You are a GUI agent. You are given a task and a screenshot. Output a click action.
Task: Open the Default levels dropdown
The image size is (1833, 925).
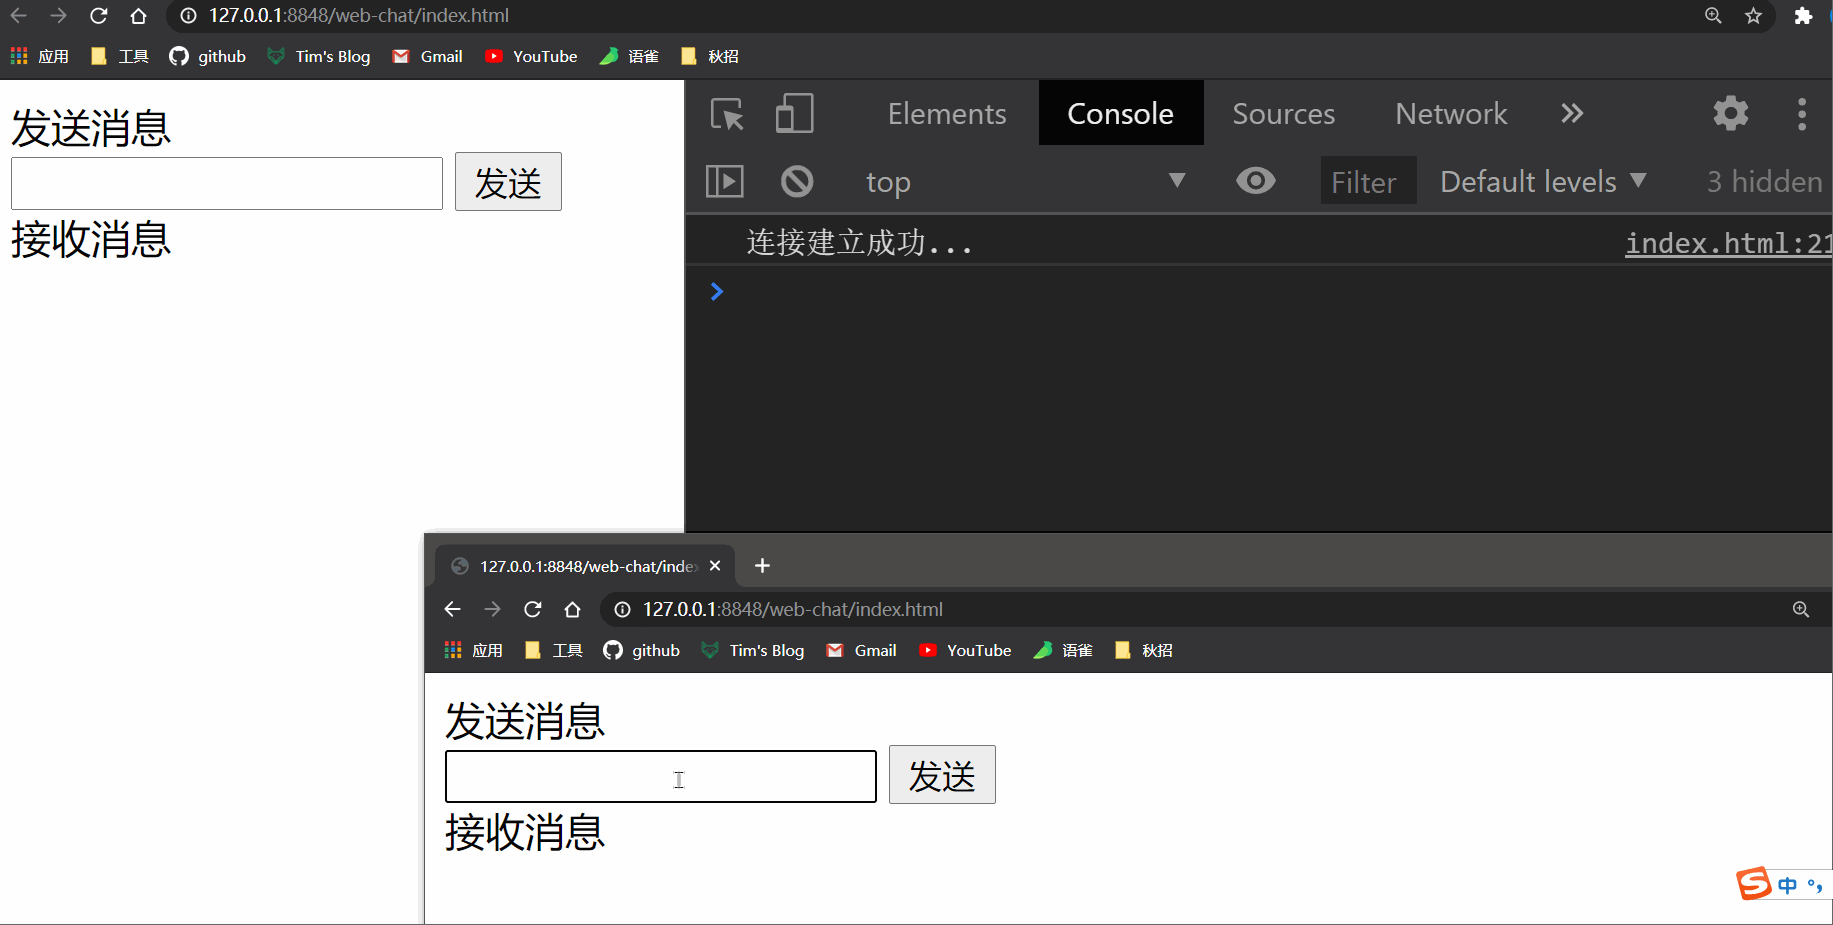pyautogui.click(x=1542, y=182)
